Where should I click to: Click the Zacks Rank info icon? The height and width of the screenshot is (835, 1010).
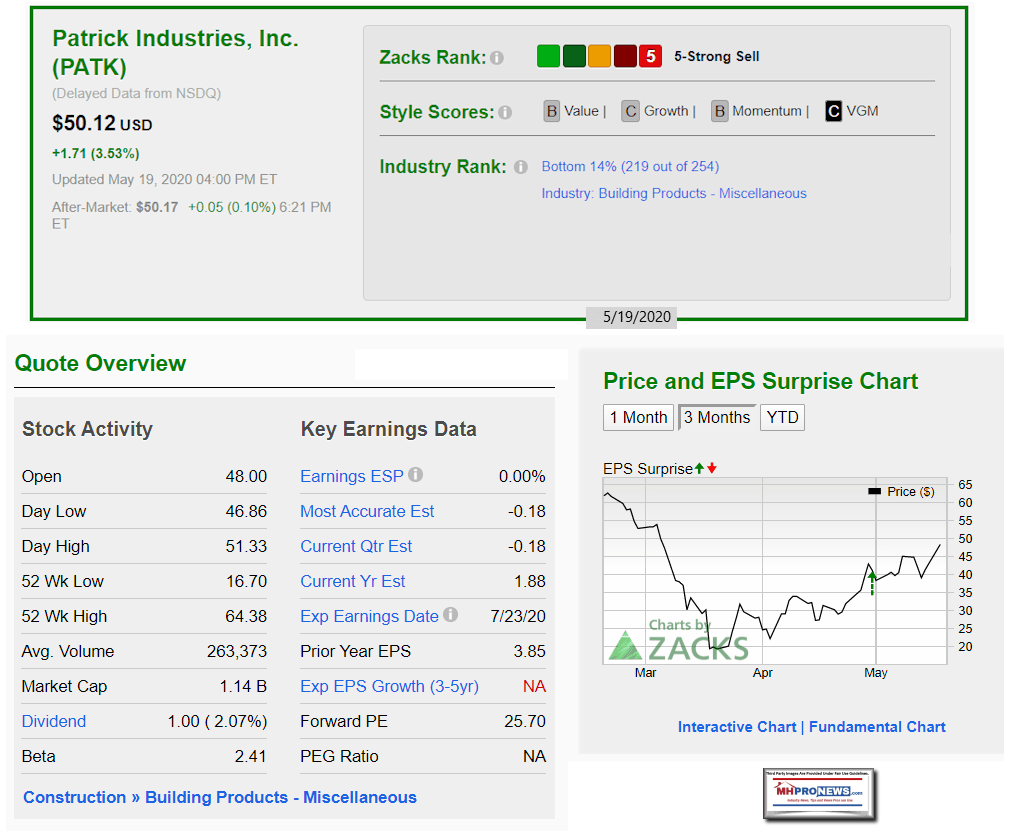[497, 58]
